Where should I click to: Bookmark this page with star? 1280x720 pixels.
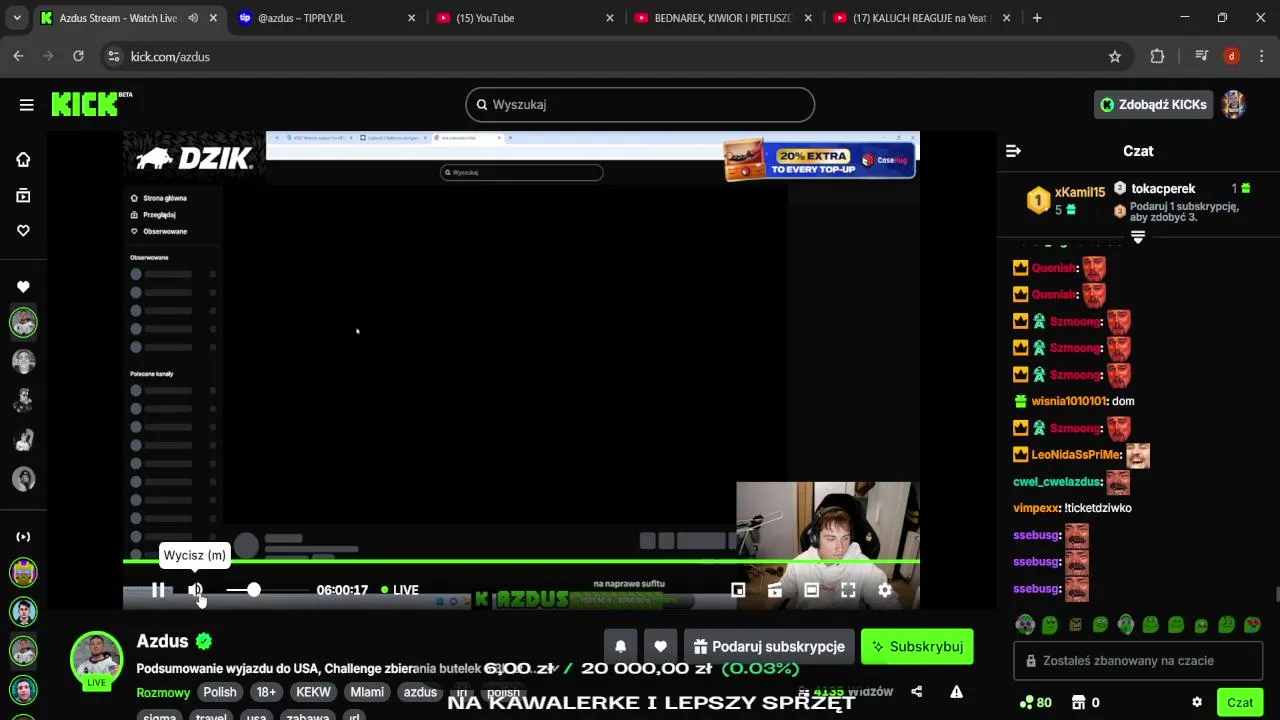[1115, 57]
